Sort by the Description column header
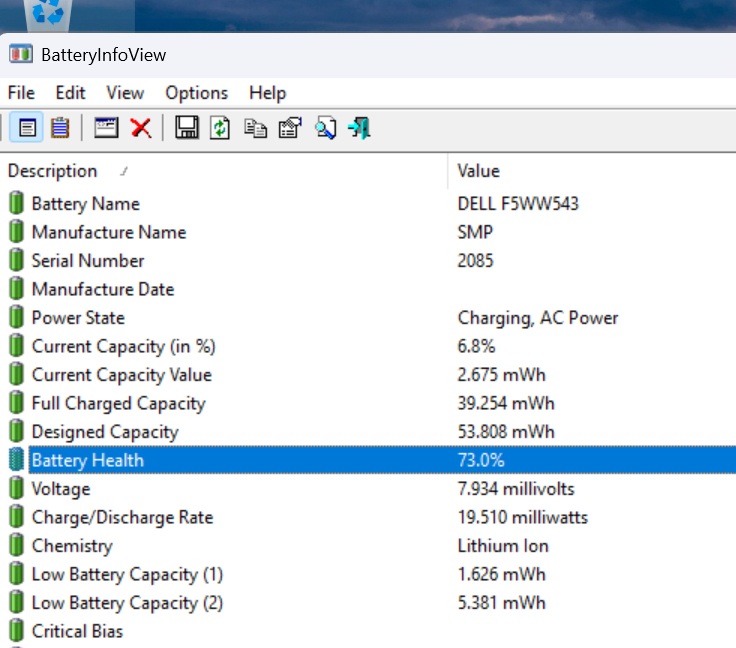736x648 pixels. pyautogui.click(x=224, y=171)
